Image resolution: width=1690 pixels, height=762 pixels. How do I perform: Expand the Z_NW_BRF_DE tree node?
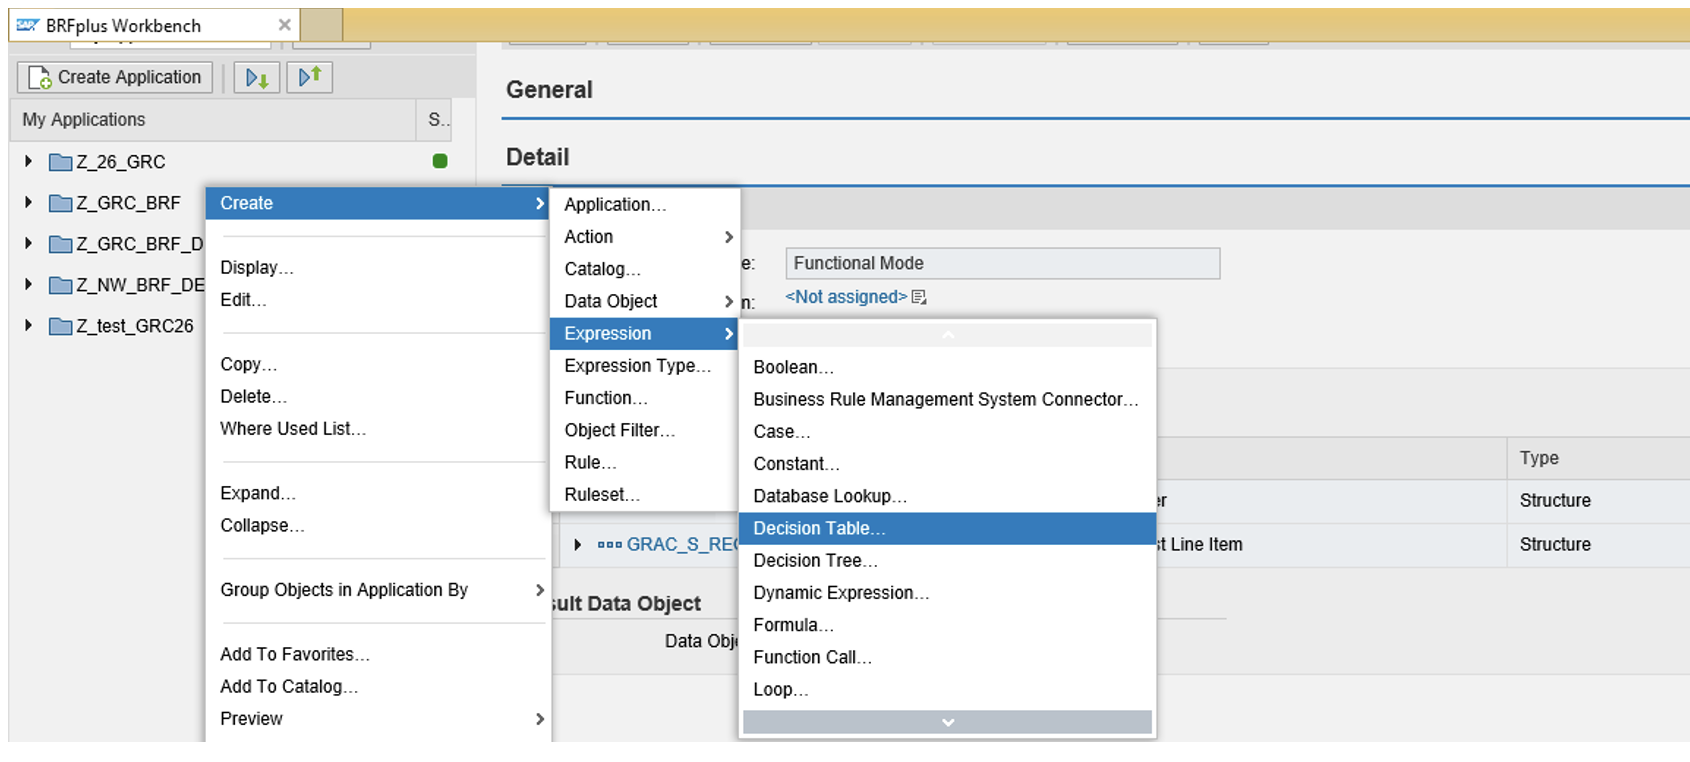pos(28,284)
